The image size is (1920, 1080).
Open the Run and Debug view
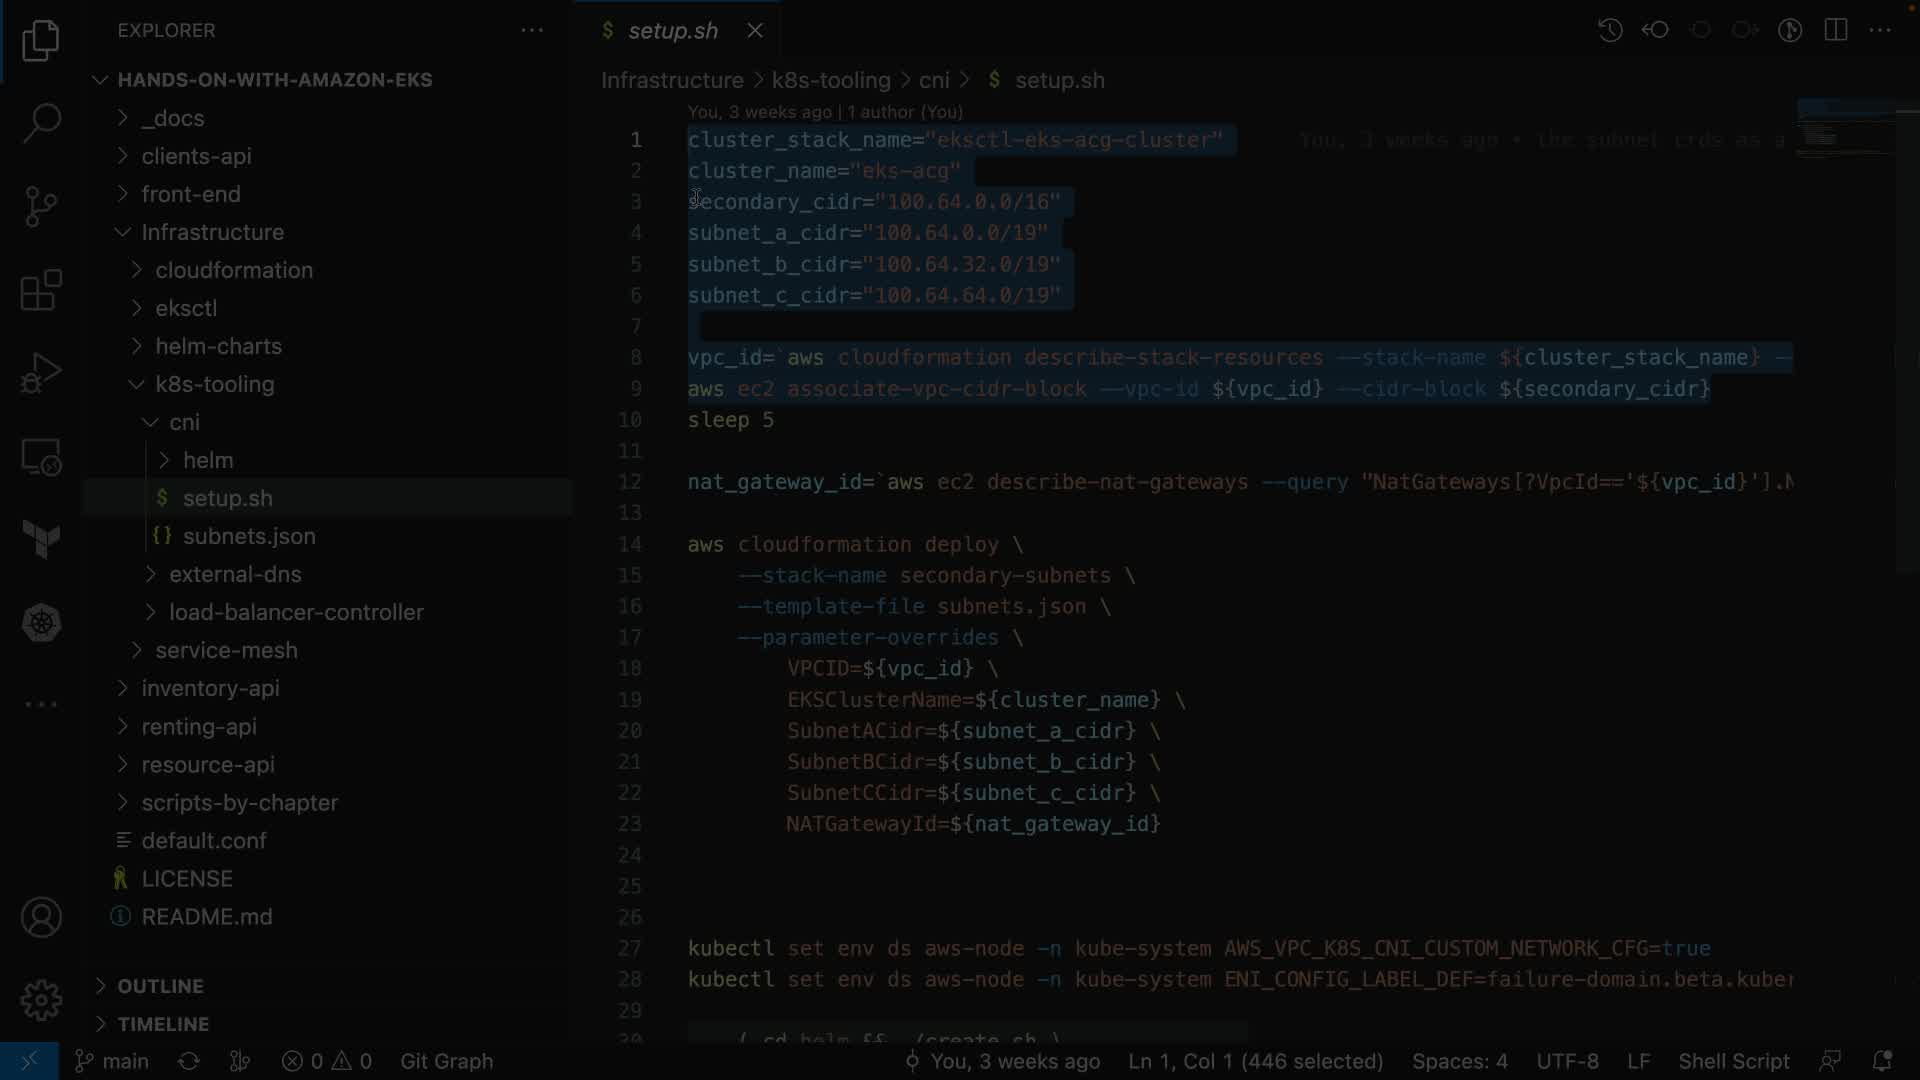point(41,374)
